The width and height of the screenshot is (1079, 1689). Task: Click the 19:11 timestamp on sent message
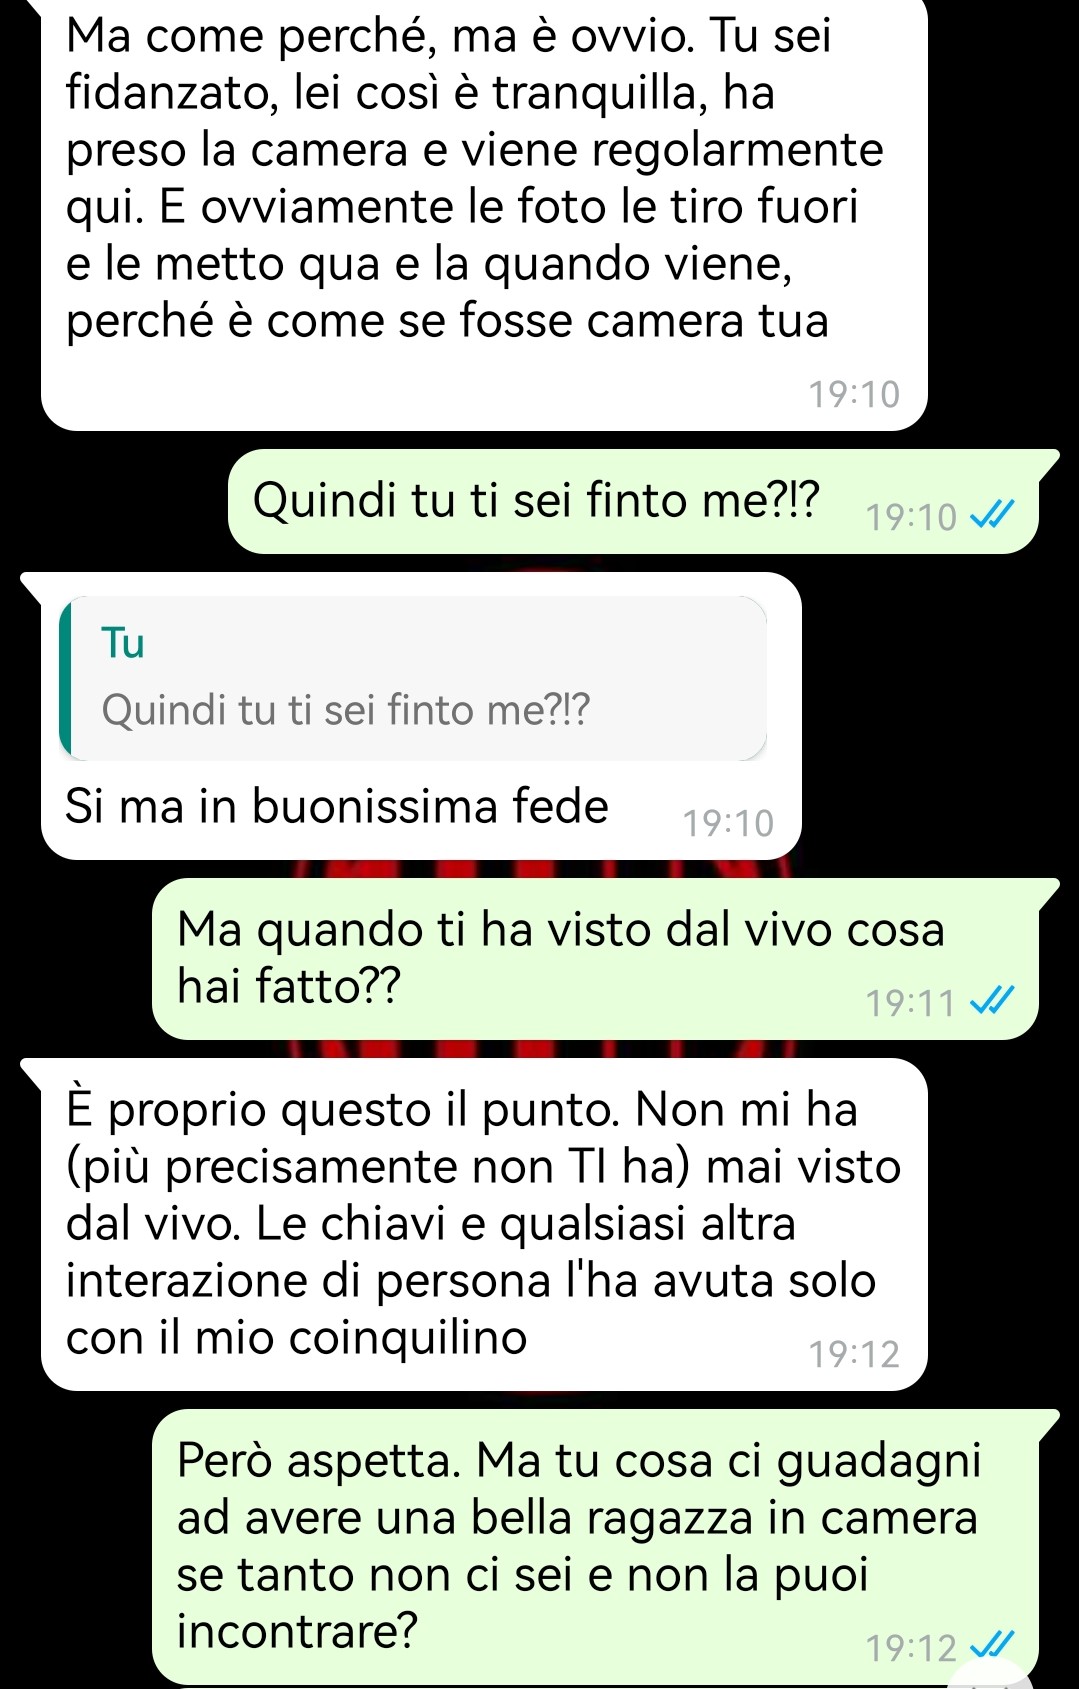point(911,1002)
